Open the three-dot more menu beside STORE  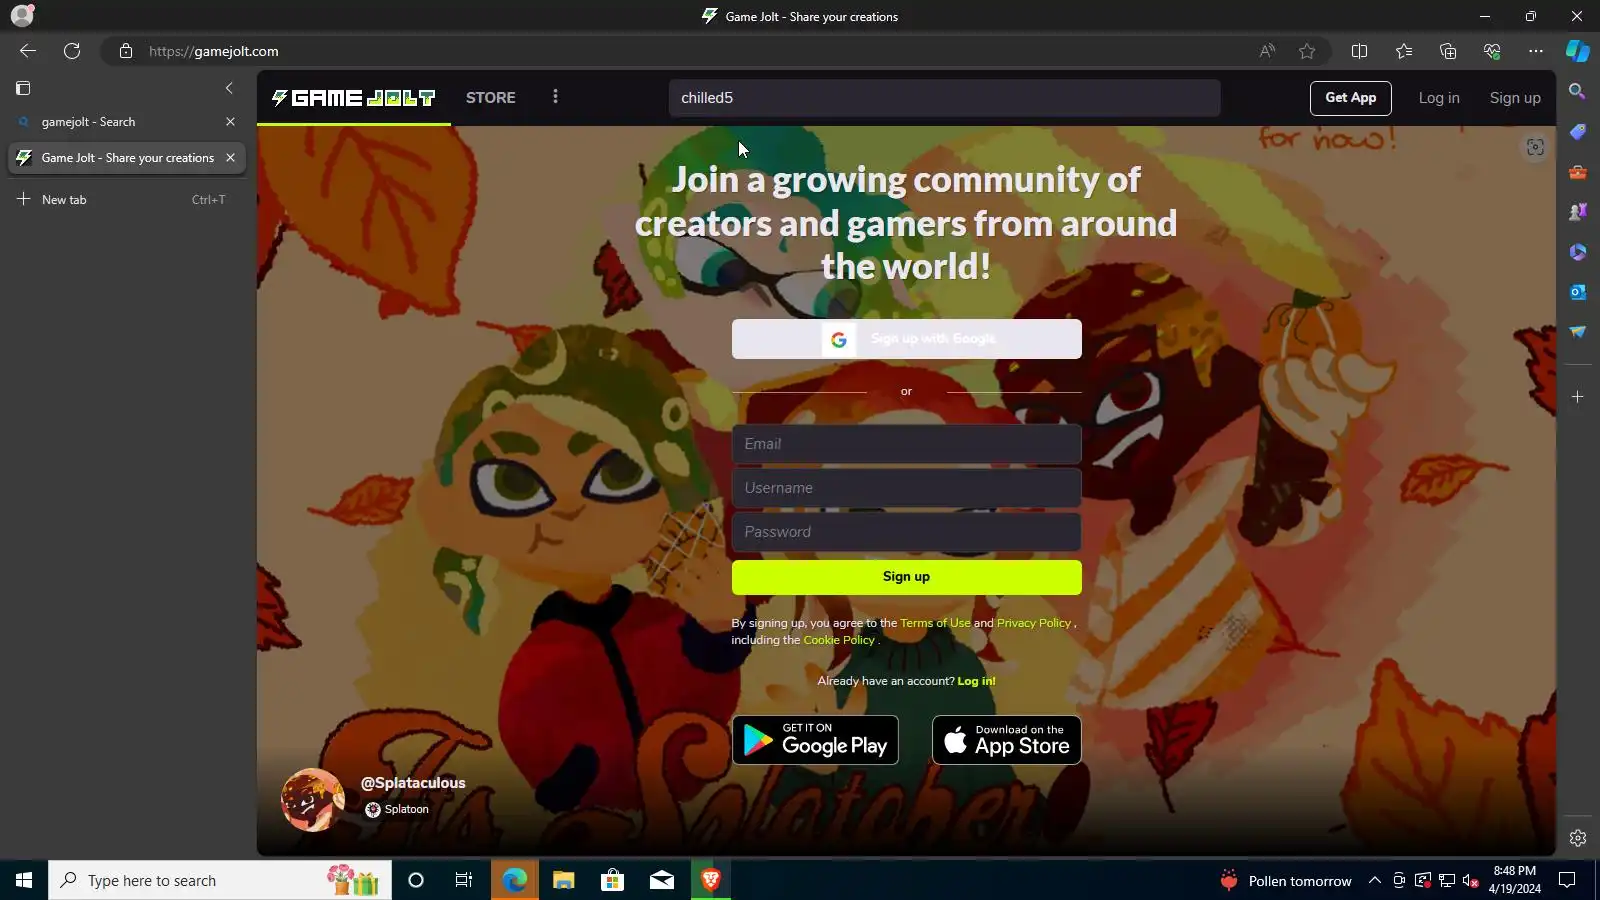click(x=555, y=97)
